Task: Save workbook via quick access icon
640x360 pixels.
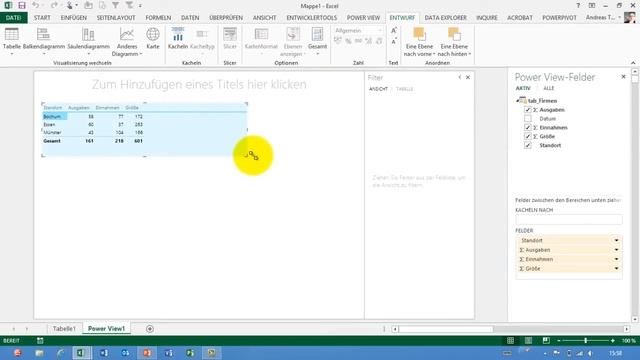Action: (22, 6)
